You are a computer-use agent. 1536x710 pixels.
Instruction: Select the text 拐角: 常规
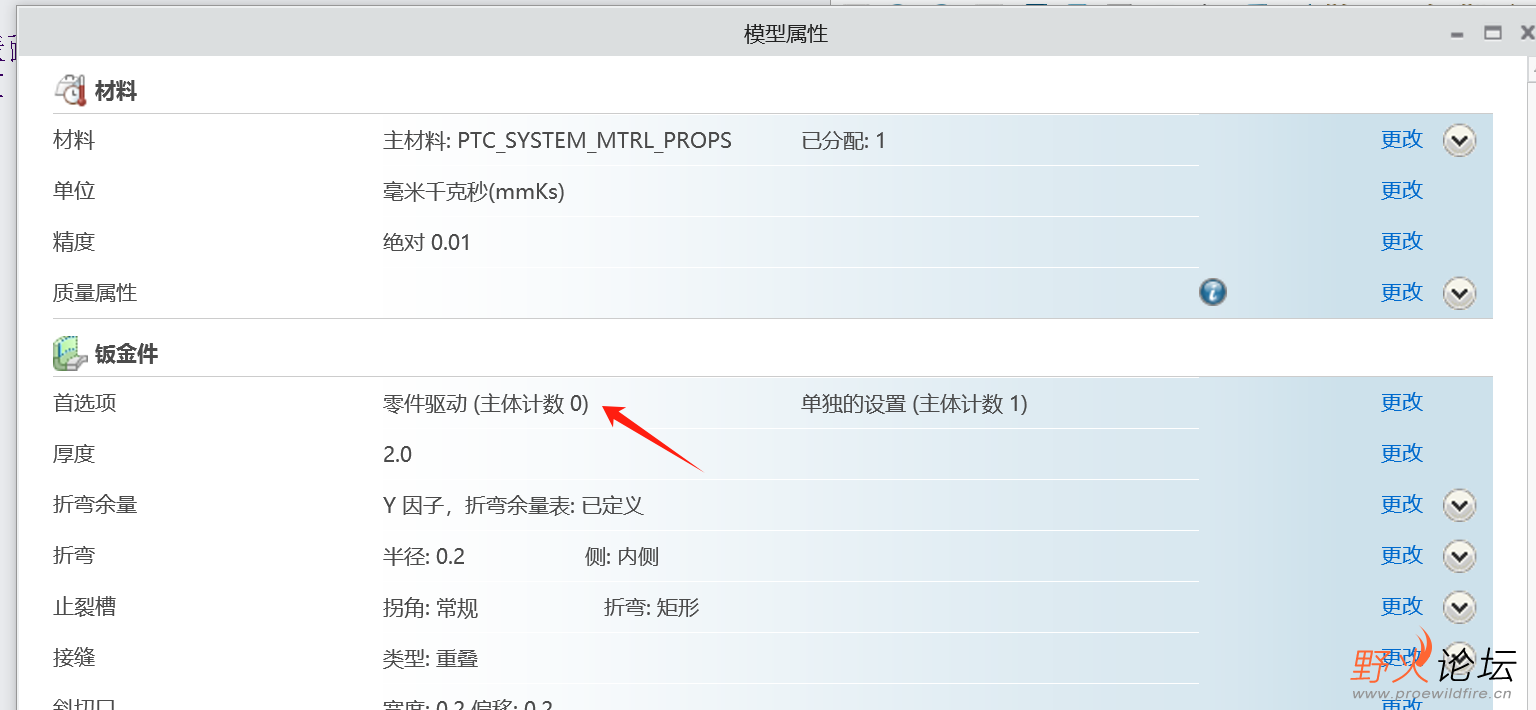tap(430, 608)
